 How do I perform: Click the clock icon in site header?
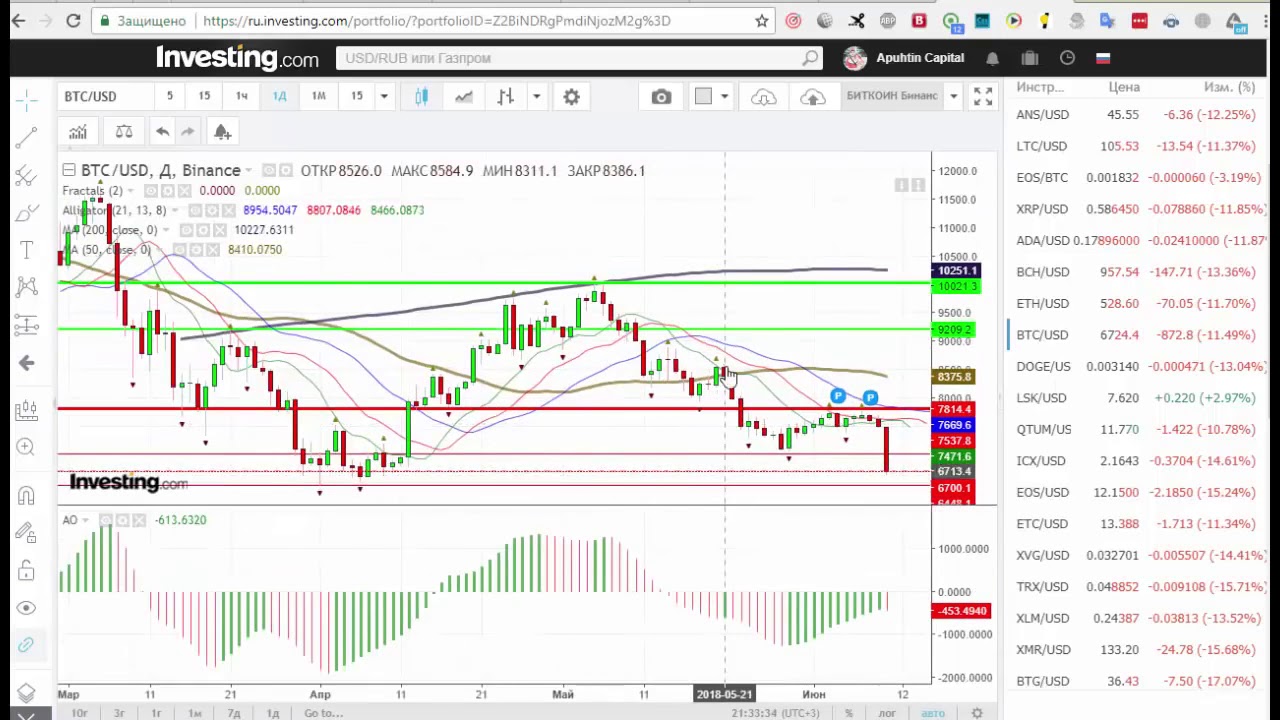pos(1067,58)
